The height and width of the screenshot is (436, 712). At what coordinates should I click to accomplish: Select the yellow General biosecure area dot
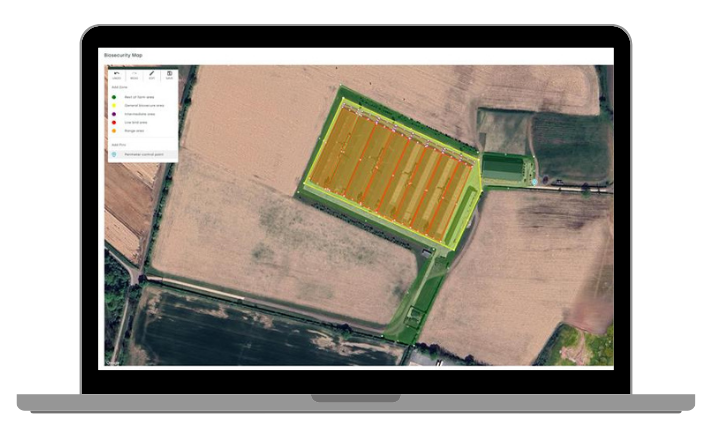(115, 105)
